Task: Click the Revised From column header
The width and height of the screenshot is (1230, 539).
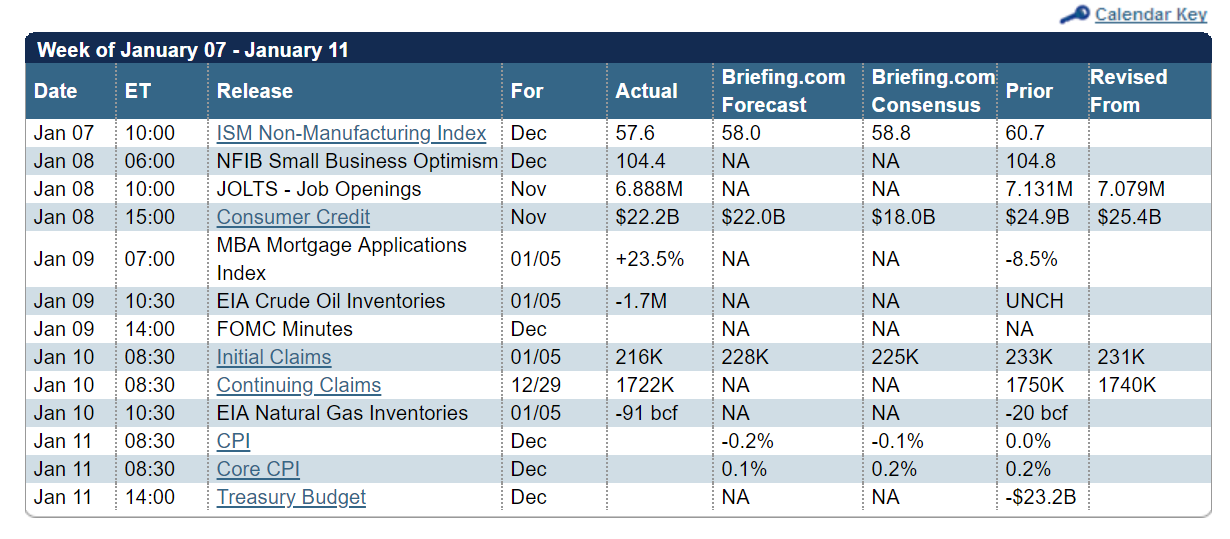Action: 1129,91
